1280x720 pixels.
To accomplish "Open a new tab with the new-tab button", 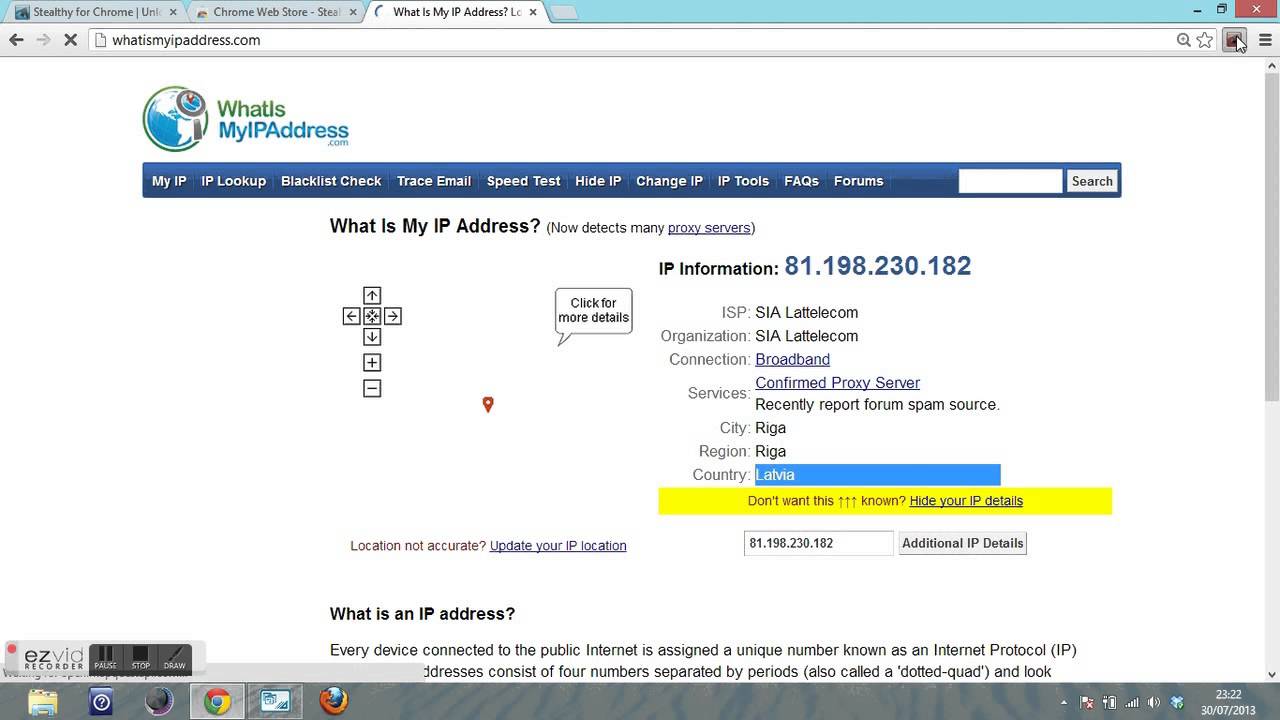I will click(563, 13).
